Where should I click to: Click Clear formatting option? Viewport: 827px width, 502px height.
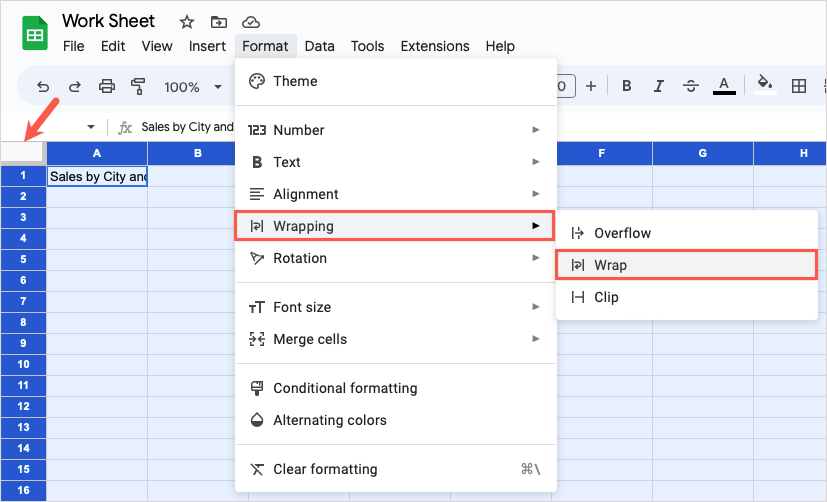(x=325, y=469)
